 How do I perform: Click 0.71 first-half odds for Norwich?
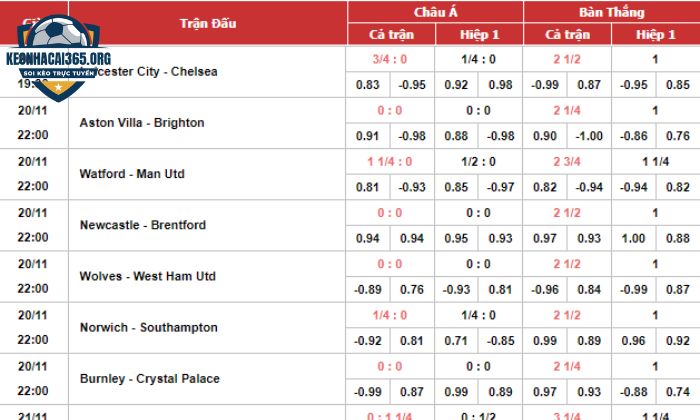(456, 341)
